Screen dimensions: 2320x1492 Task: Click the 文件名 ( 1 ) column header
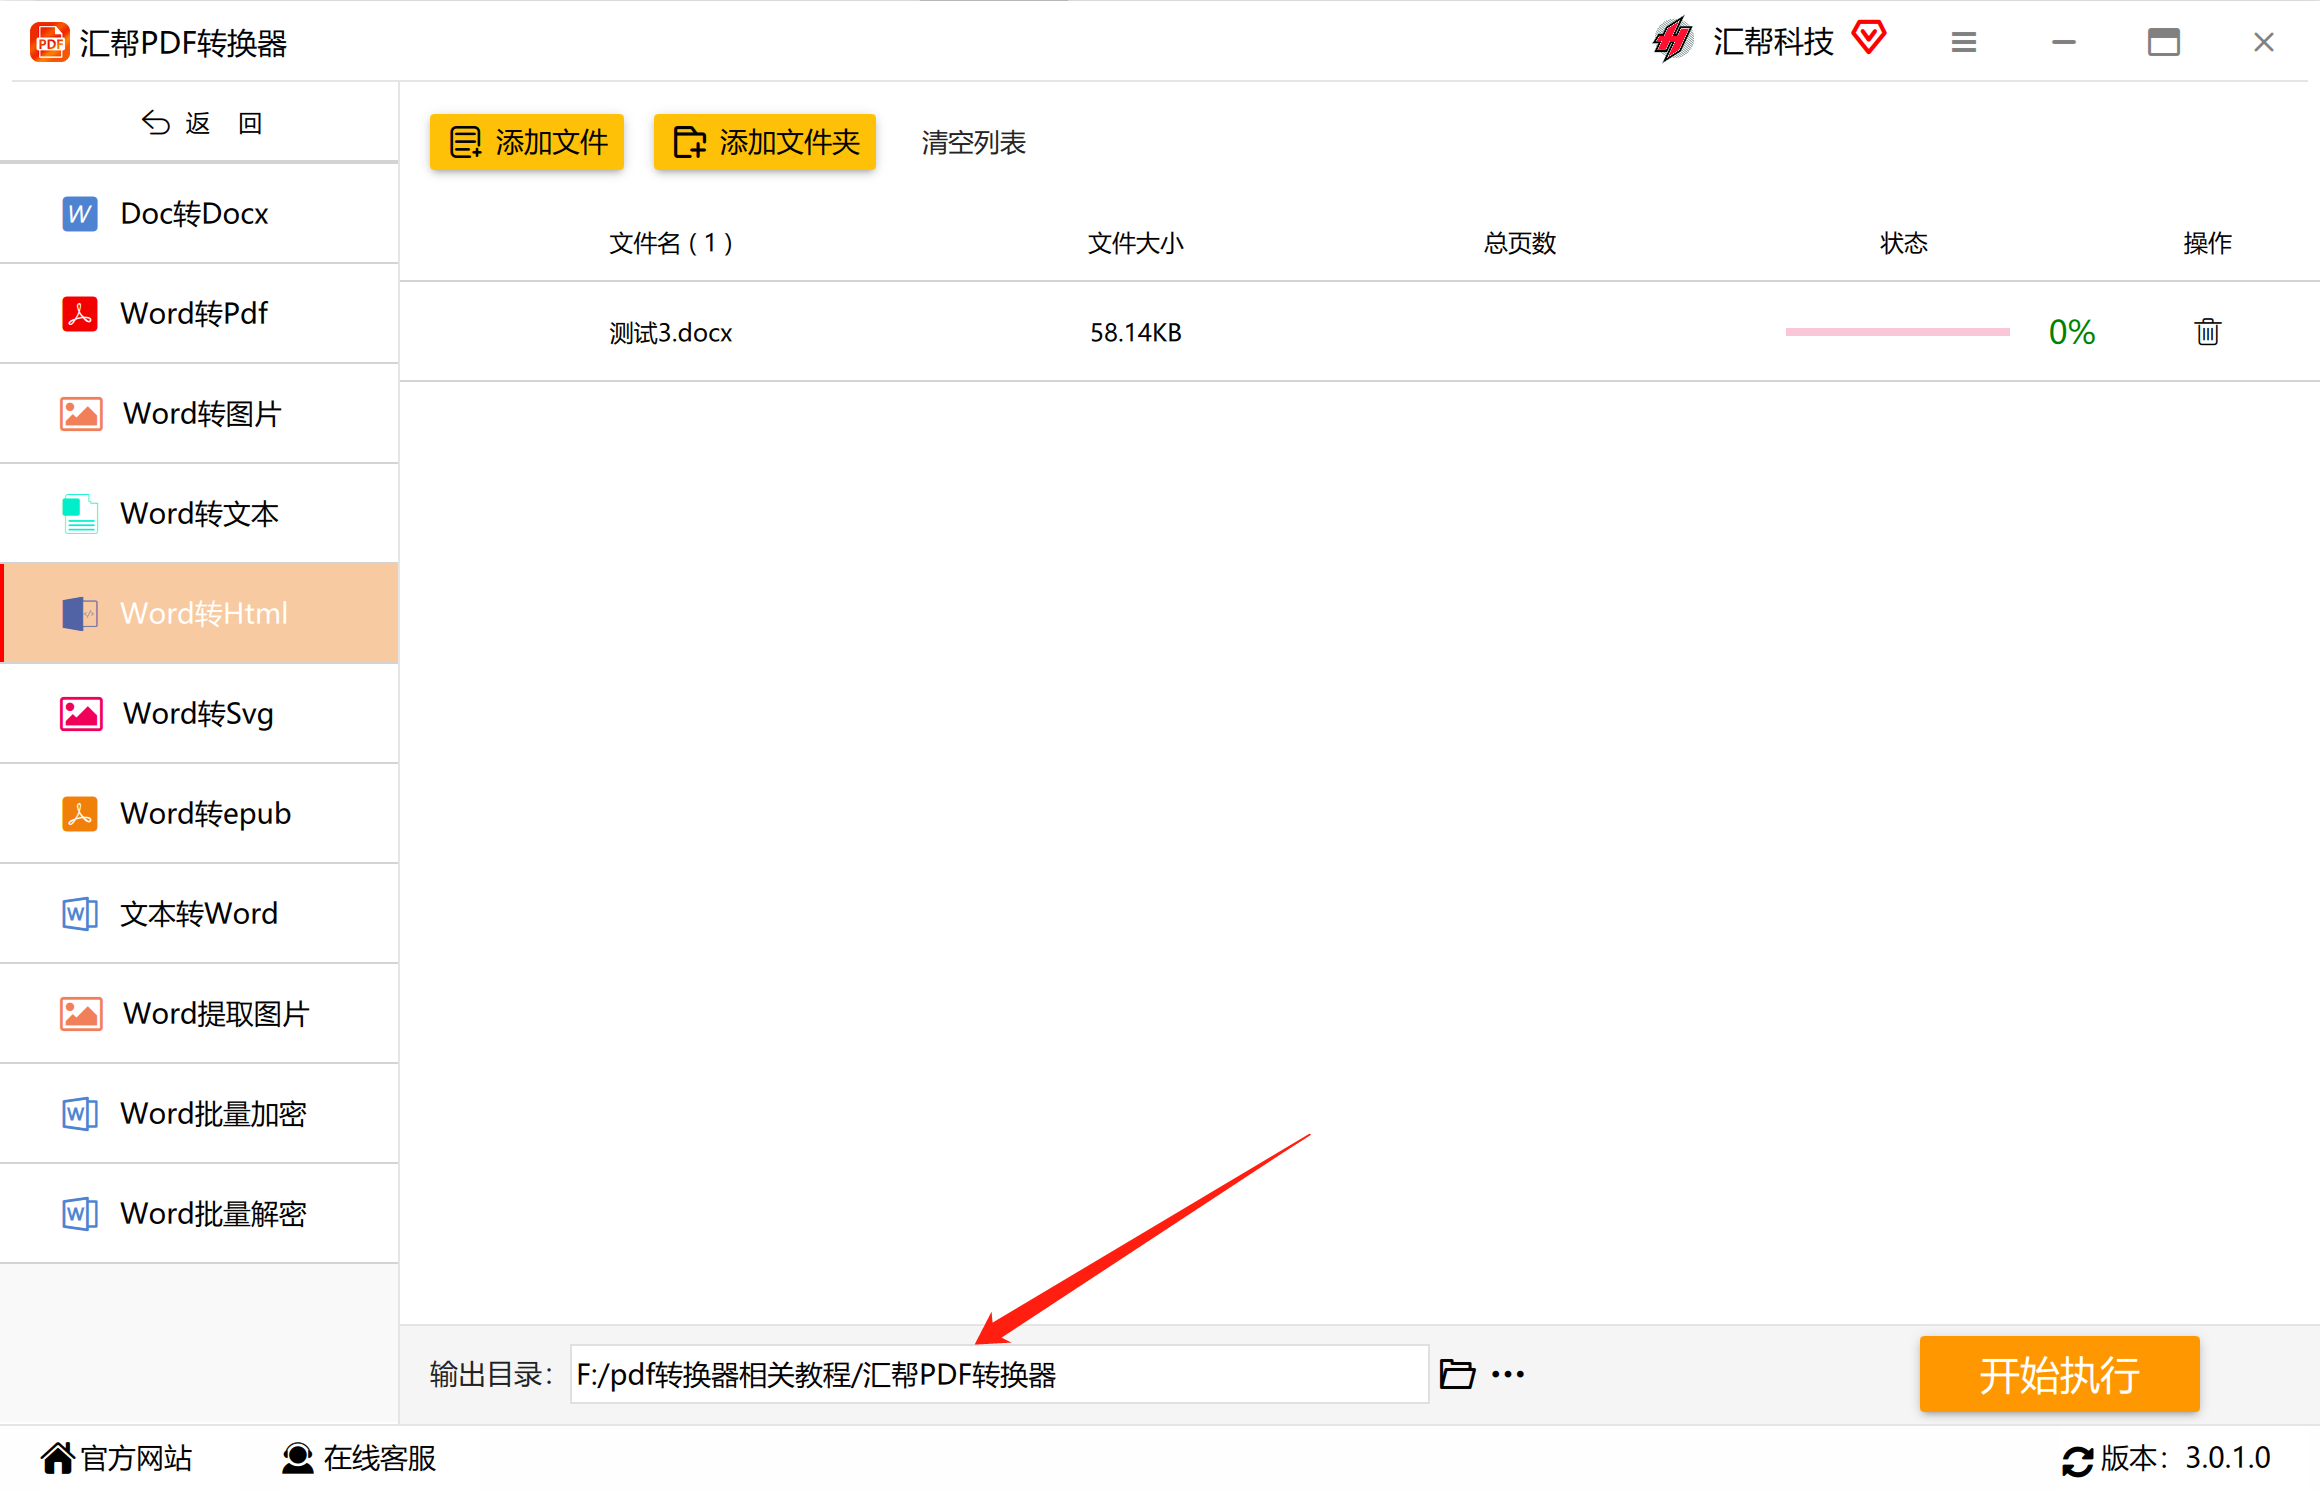(x=671, y=243)
